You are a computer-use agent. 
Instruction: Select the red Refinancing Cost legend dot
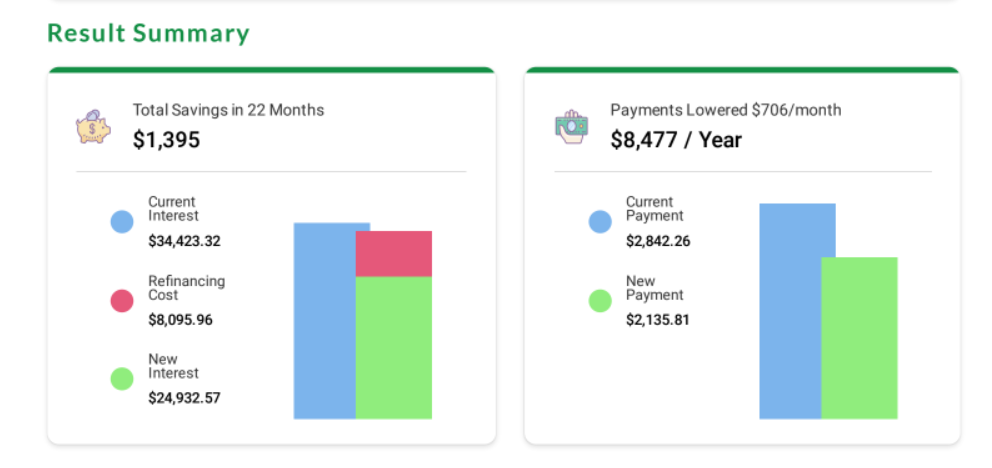click(x=122, y=301)
